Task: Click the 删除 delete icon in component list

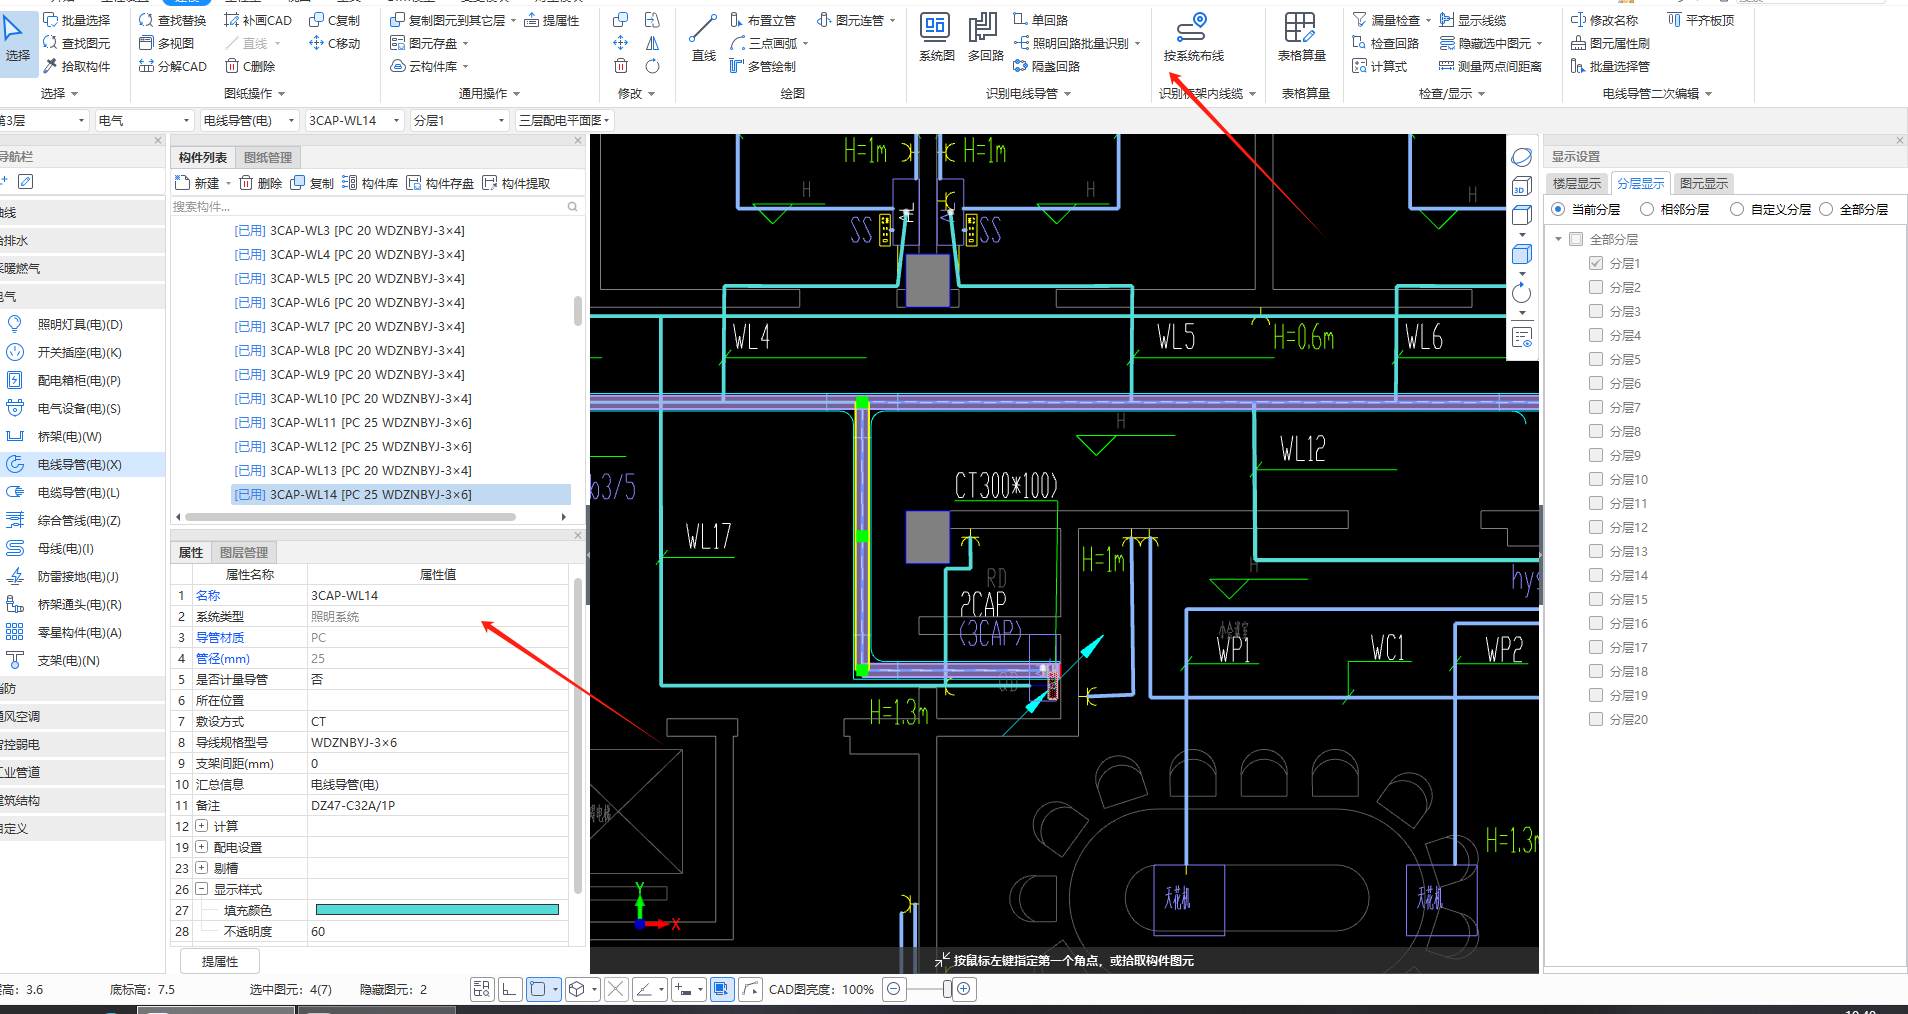Action: (x=245, y=183)
